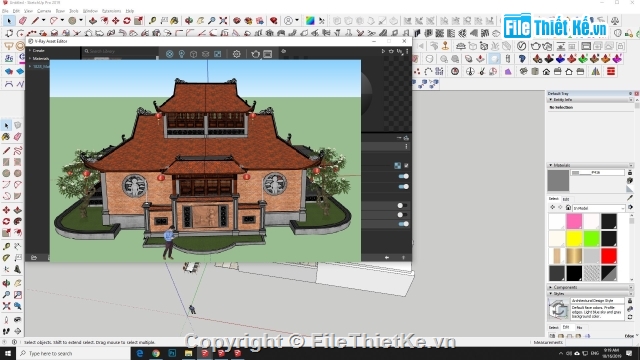Open the 3D Warehouse from top toolbar
This screenshot has height=360, width=640.
[x=237, y=20]
